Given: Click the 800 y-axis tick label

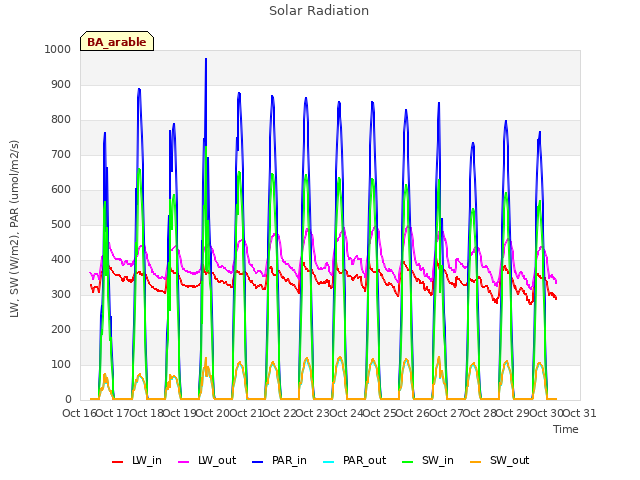Looking at the screenshot, I should [x=61, y=120].
